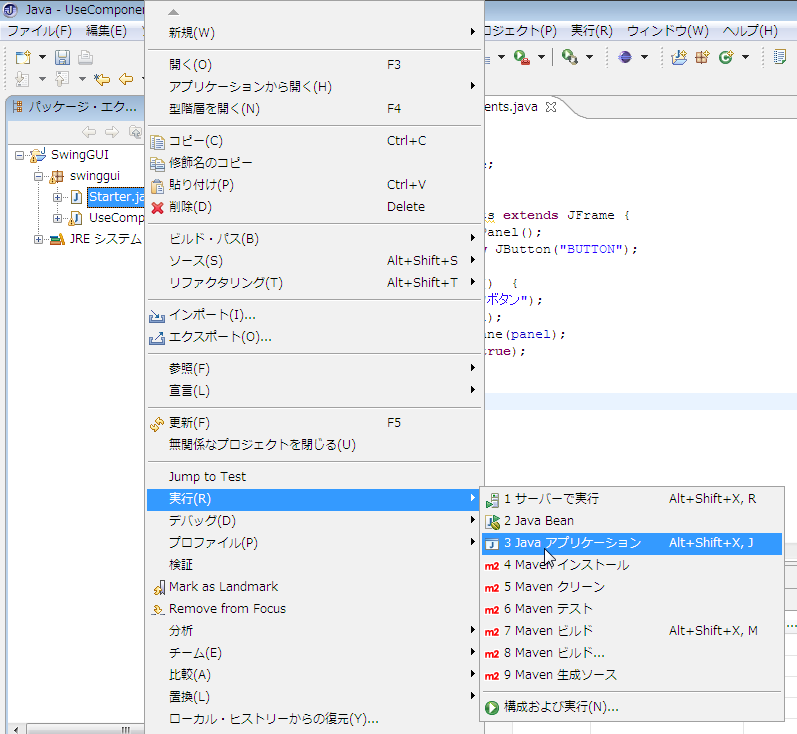This screenshot has height=734, width=797.
Task: Click the web browser globe icon
Action: coord(625,57)
